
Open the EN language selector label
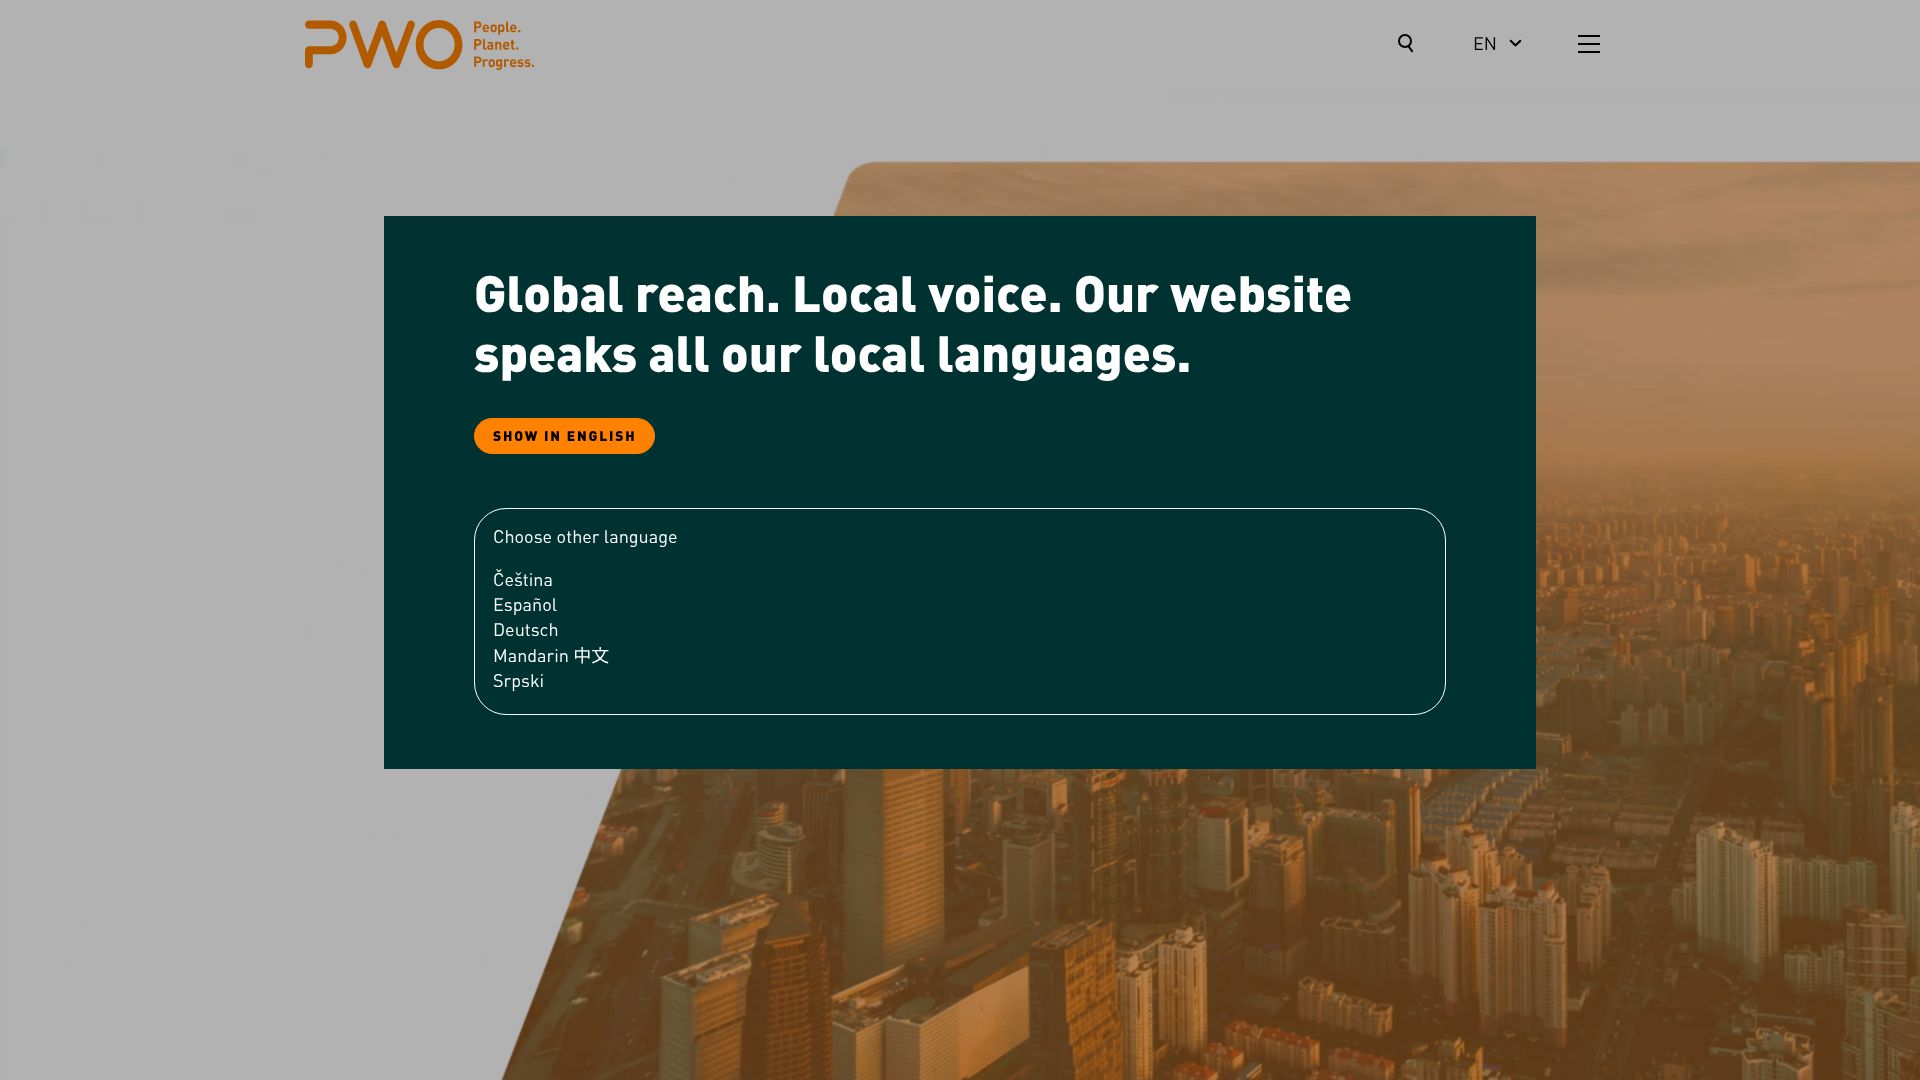point(1484,44)
